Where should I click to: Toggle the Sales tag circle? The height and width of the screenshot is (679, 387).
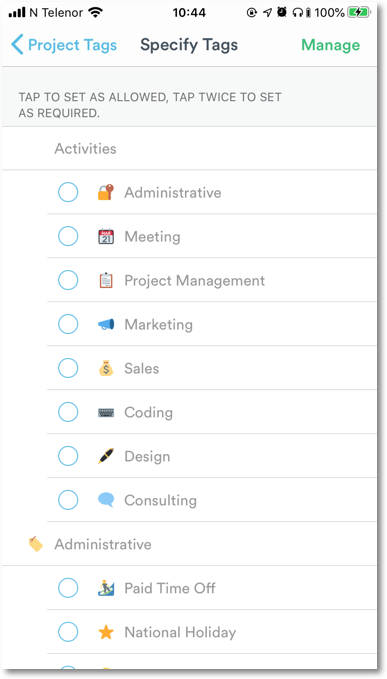[x=68, y=368]
